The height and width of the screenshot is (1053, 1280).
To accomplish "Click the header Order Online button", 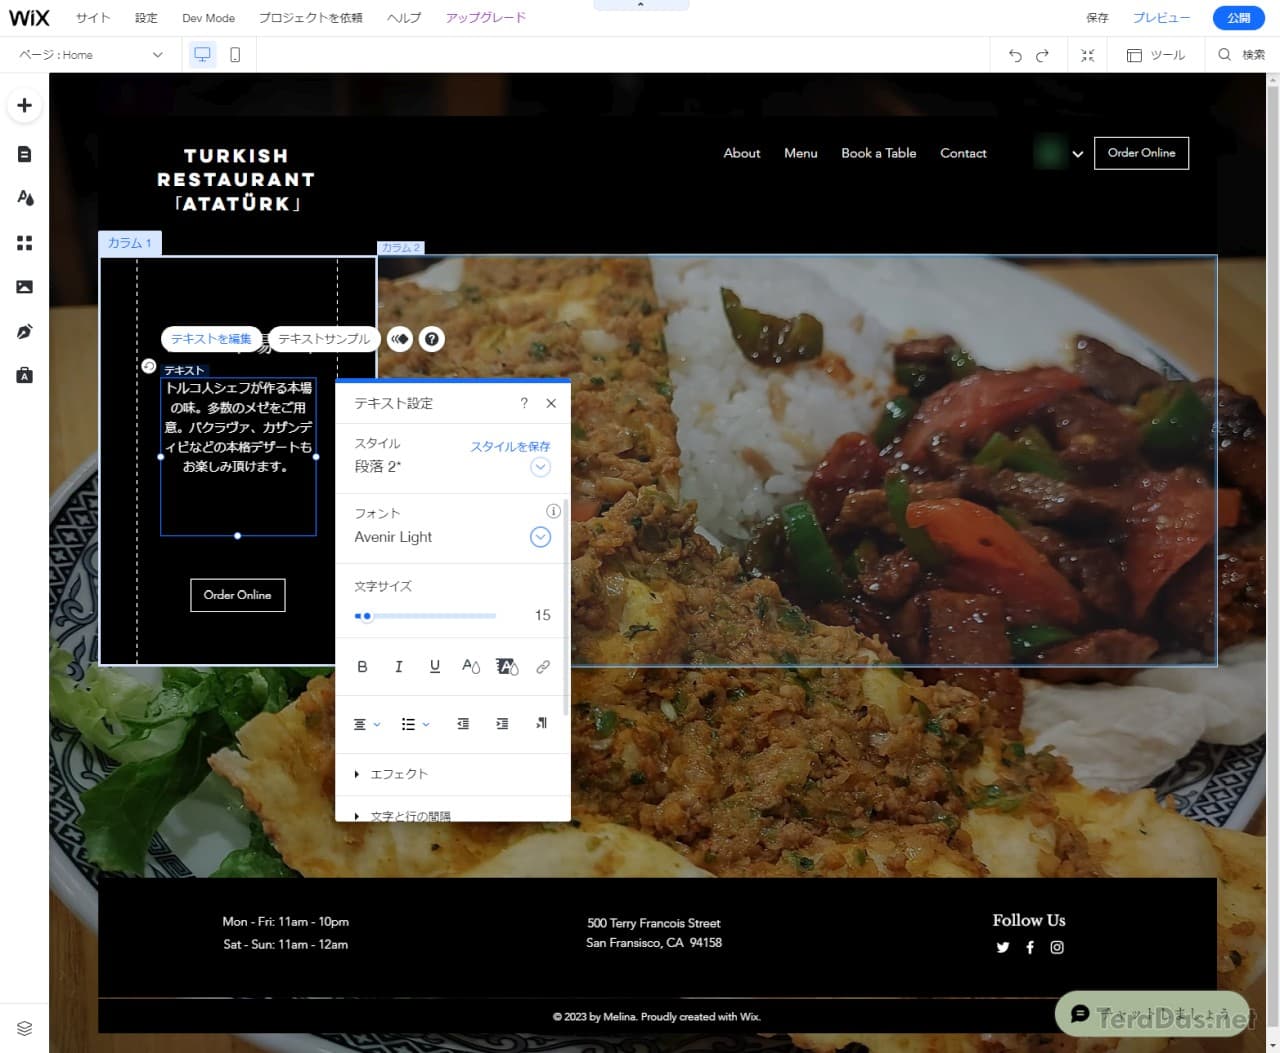I will coord(1141,153).
